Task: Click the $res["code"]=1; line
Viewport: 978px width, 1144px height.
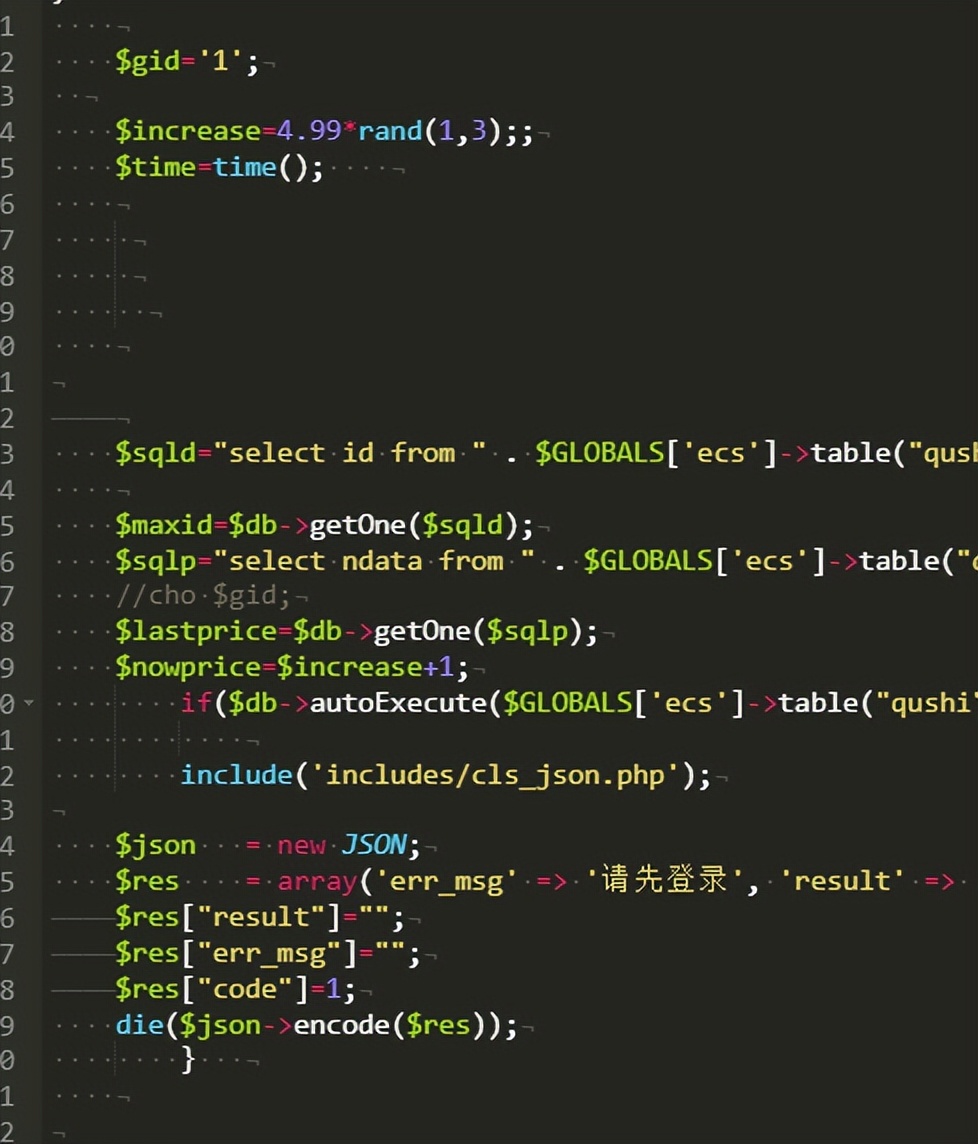Action: point(235,989)
